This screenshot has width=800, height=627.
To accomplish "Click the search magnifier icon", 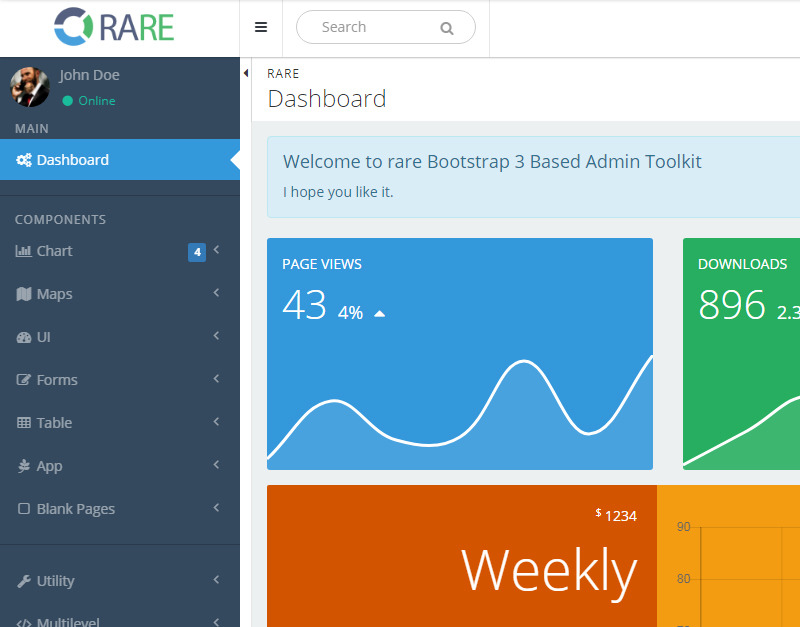I will click(x=447, y=27).
